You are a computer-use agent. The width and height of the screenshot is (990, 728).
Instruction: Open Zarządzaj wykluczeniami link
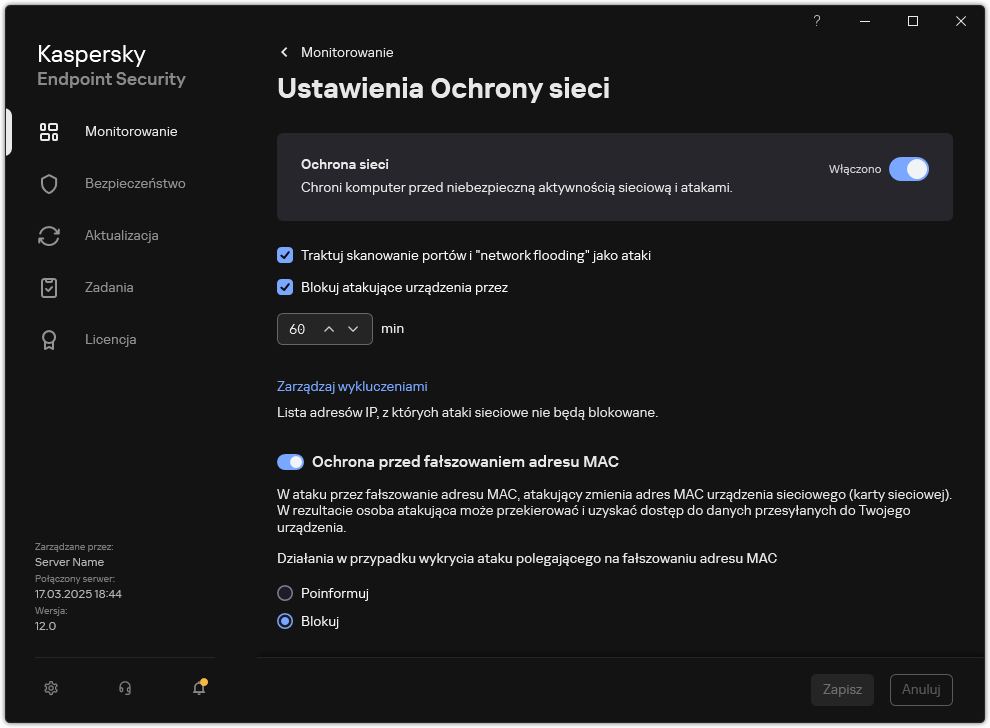point(352,386)
